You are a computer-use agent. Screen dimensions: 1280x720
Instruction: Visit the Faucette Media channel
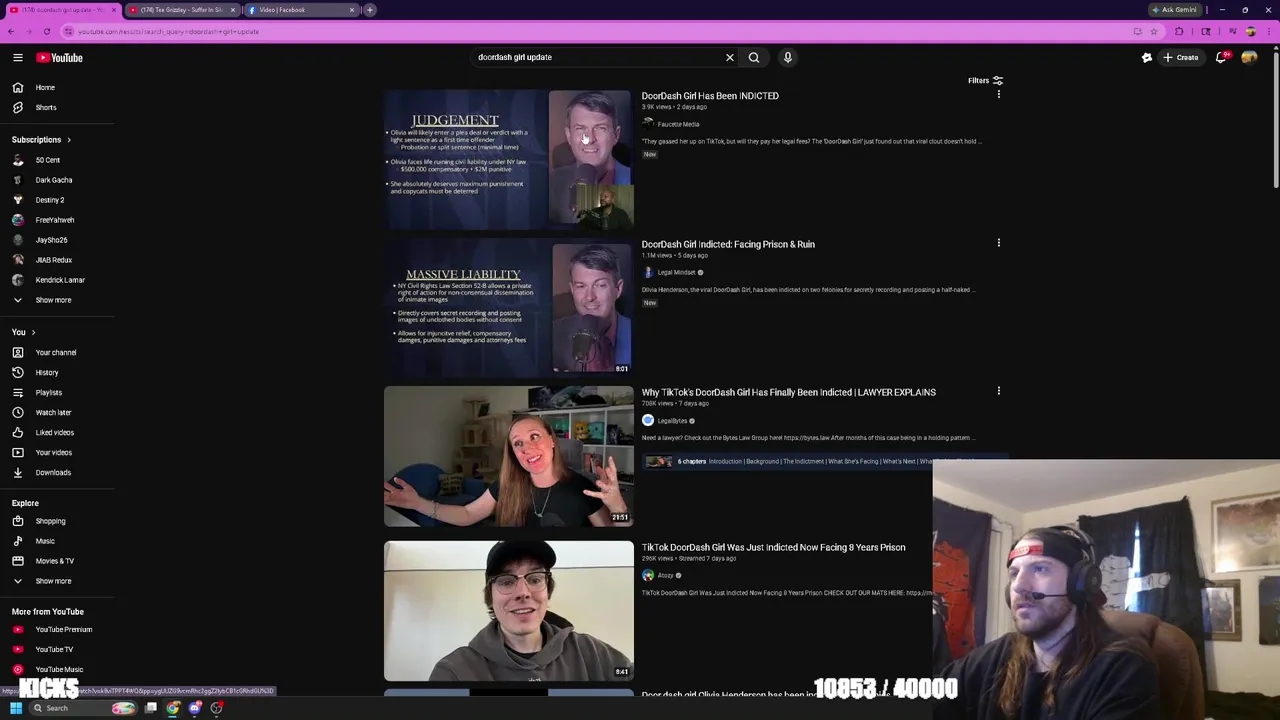[x=678, y=124]
